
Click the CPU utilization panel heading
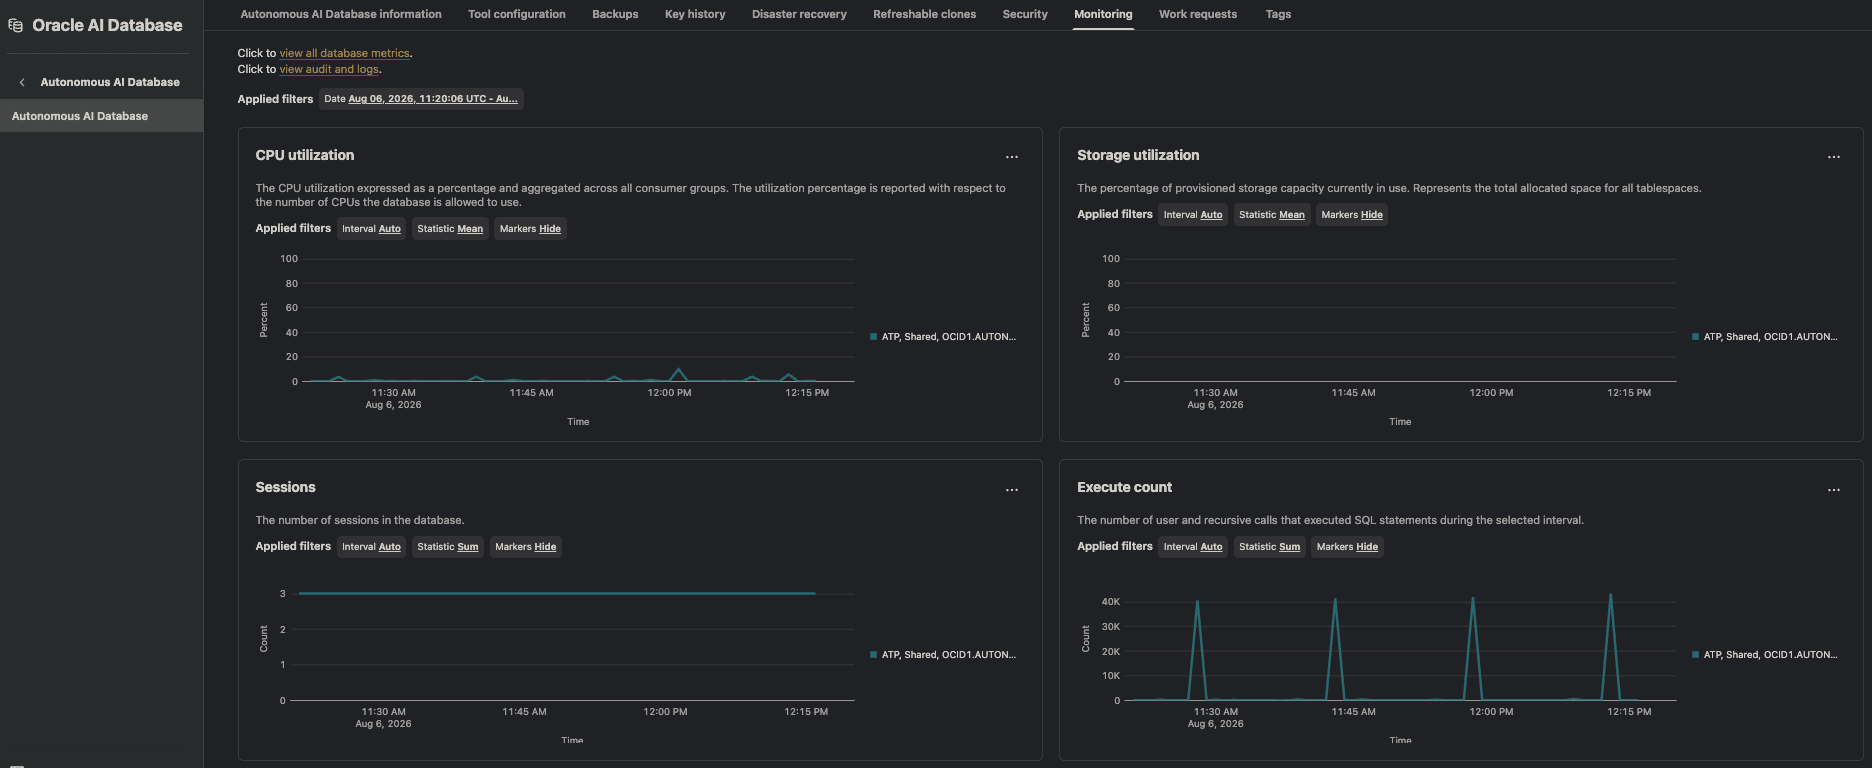[305, 155]
